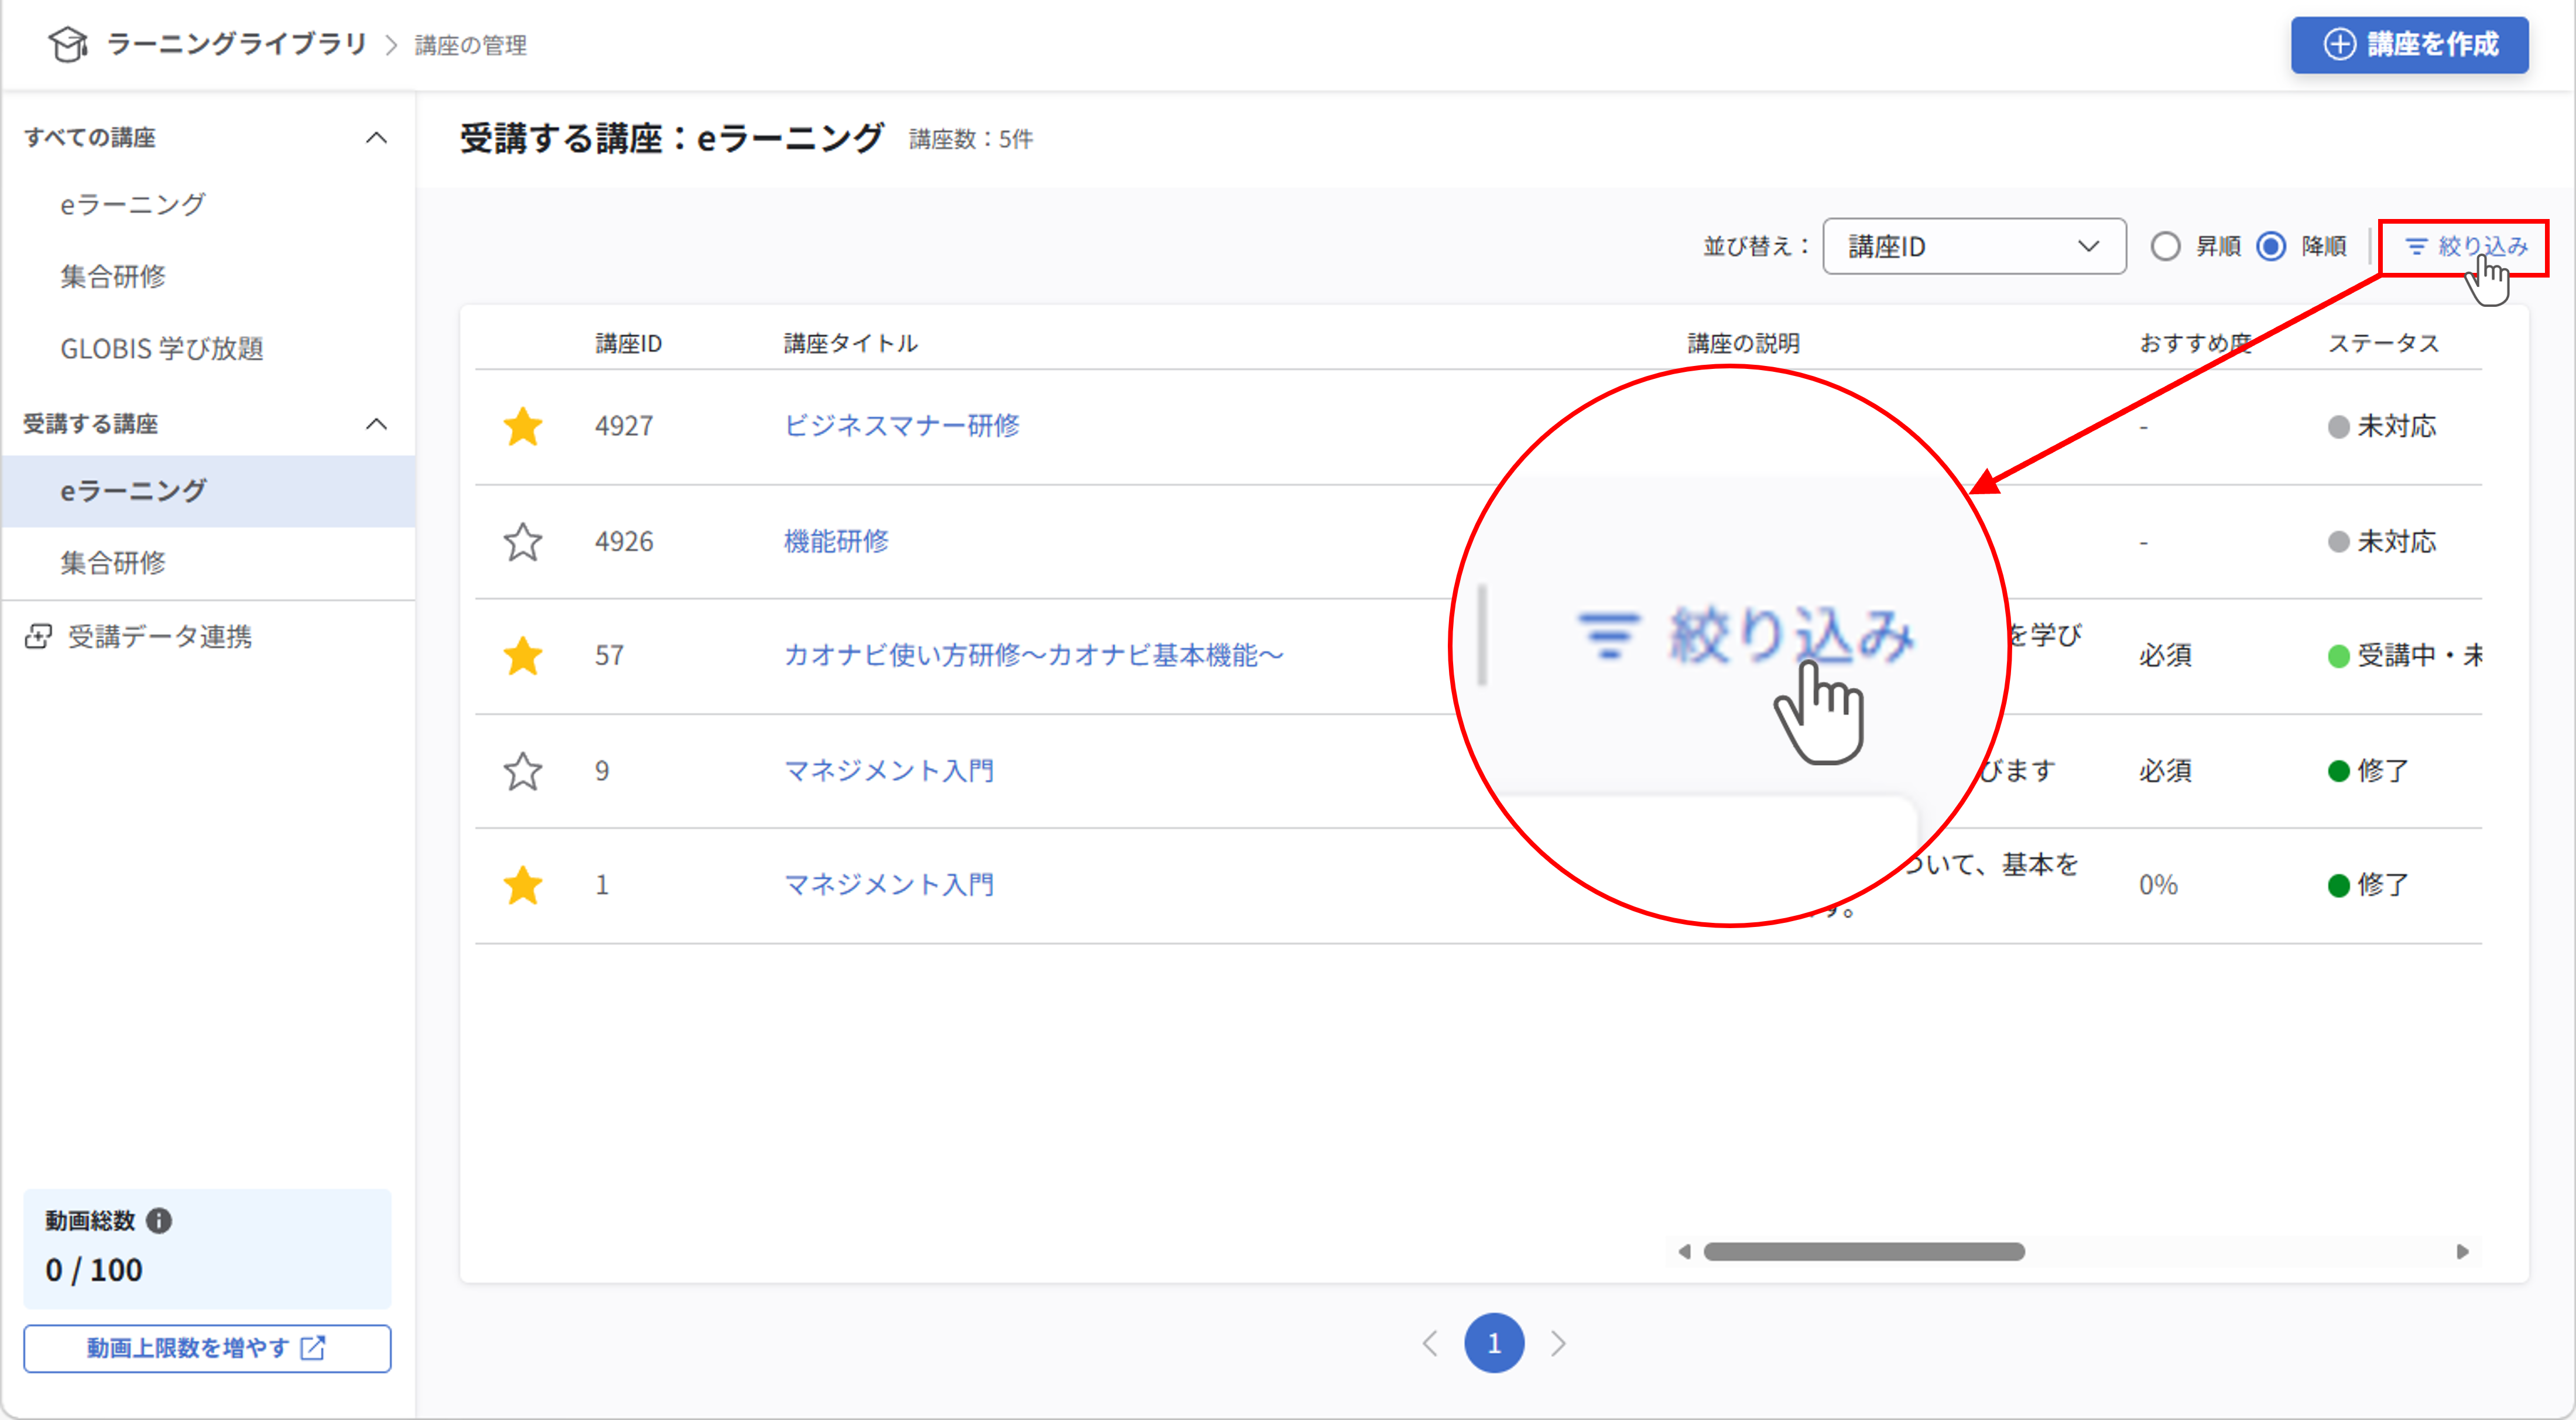Click course ID 4927 cell
This screenshot has width=2576, height=1420.
pyautogui.click(x=624, y=426)
